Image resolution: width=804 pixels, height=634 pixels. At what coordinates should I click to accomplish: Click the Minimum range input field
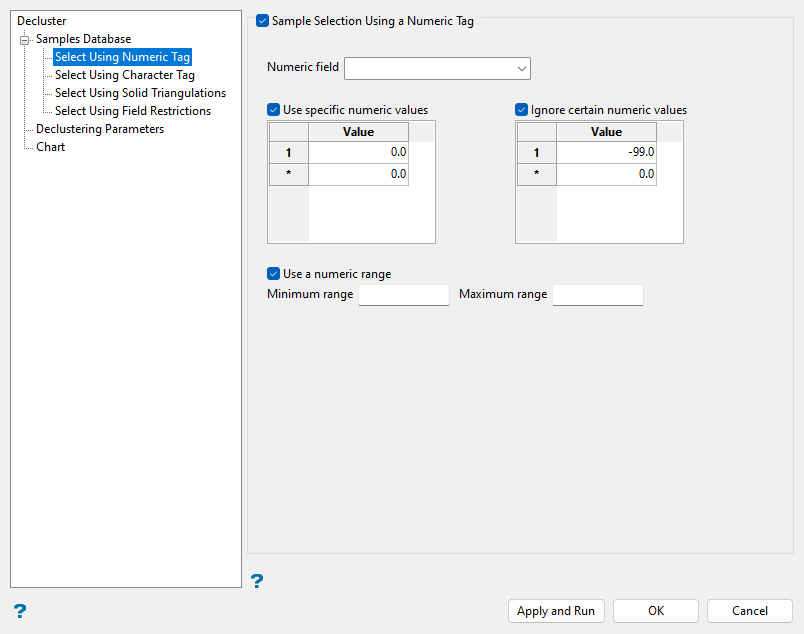click(x=404, y=295)
